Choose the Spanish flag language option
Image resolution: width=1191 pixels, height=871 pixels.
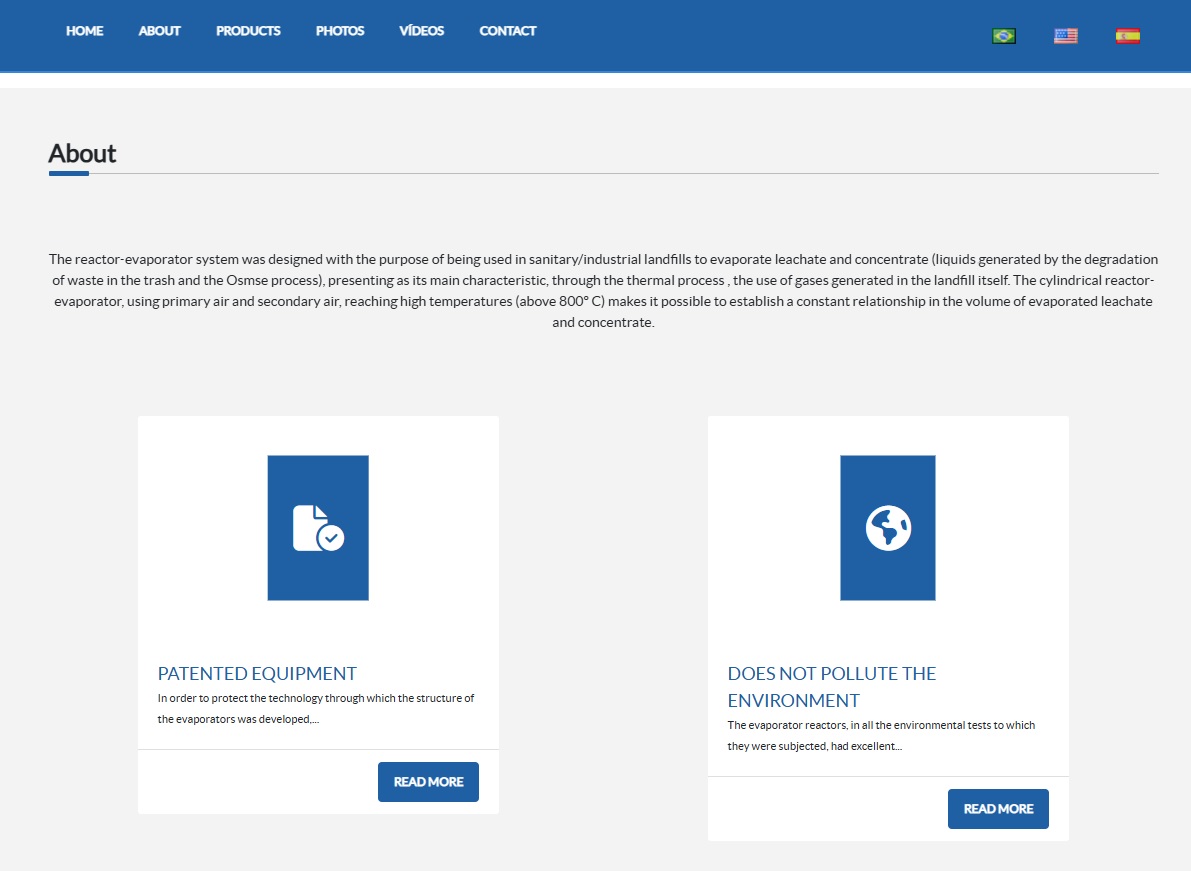click(x=1127, y=36)
